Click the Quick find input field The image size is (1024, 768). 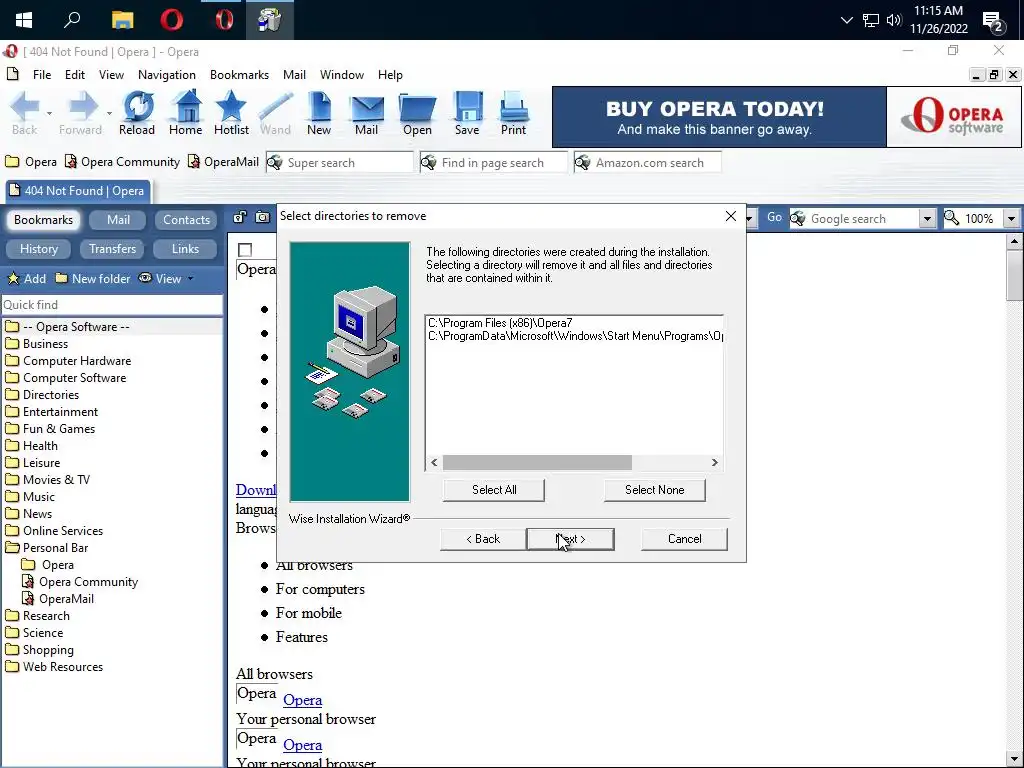[112, 305]
